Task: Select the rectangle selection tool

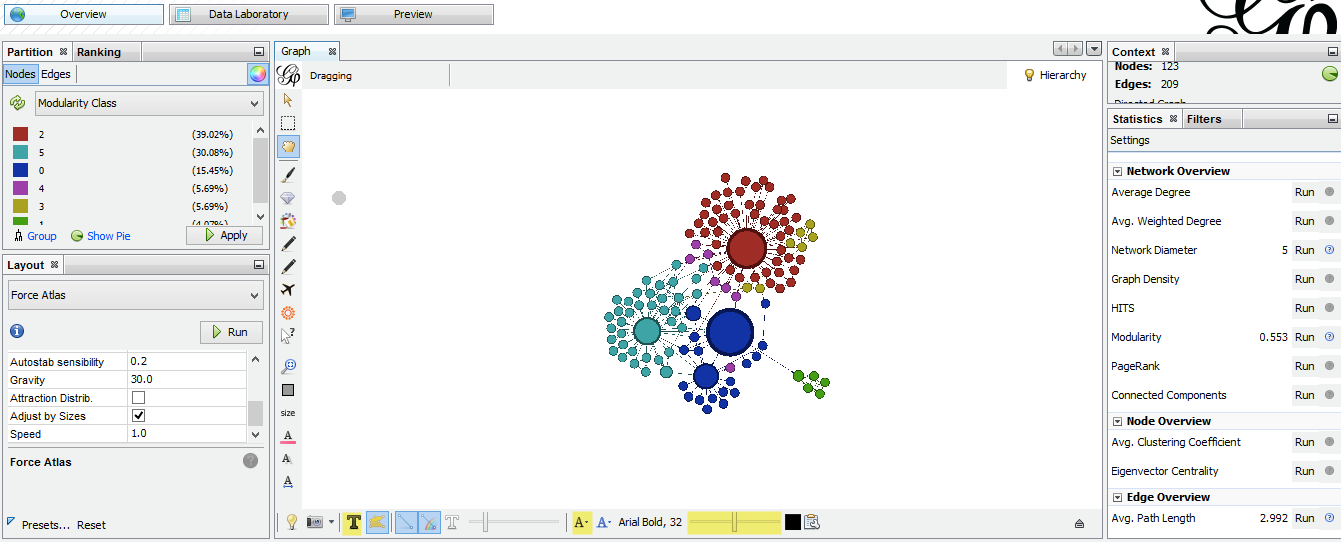Action: click(x=288, y=123)
